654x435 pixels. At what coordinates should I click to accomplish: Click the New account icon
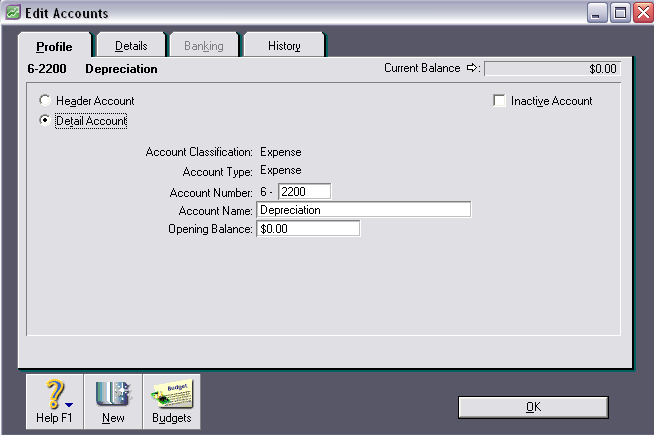click(x=113, y=401)
